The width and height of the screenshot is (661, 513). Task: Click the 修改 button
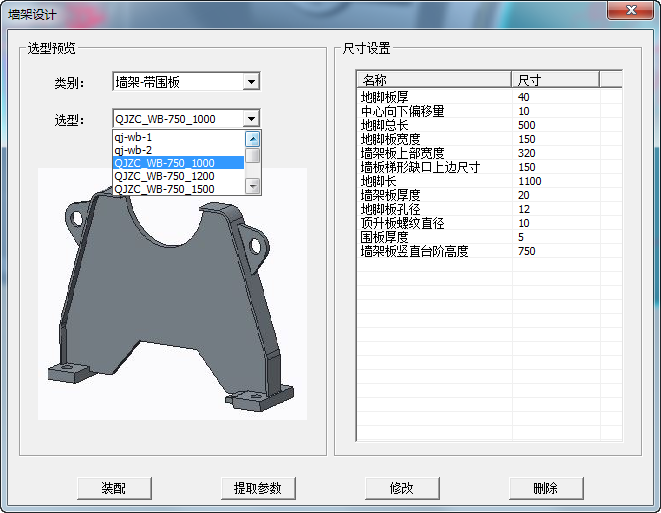(401, 488)
